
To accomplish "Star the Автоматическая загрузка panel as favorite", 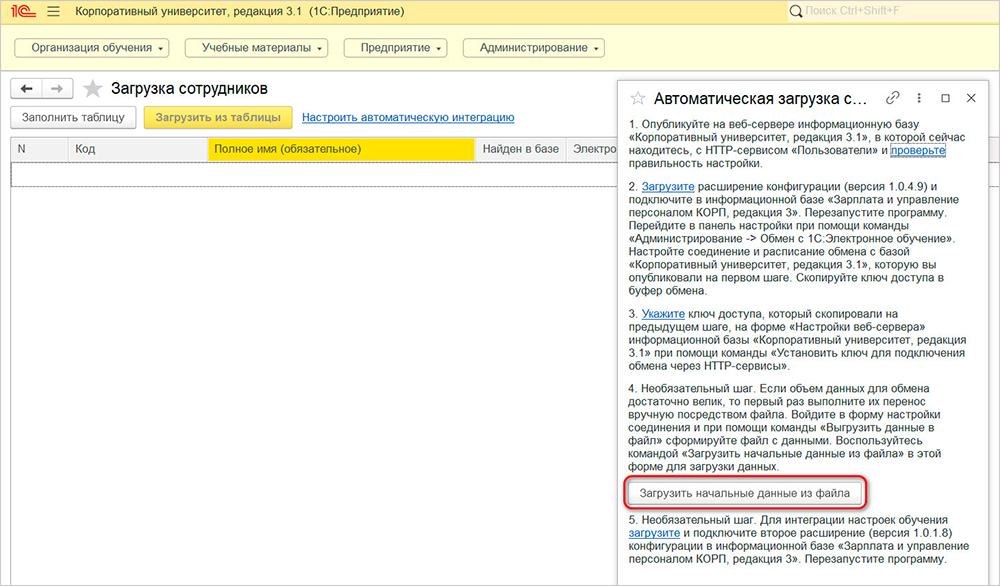I will point(638,98).
